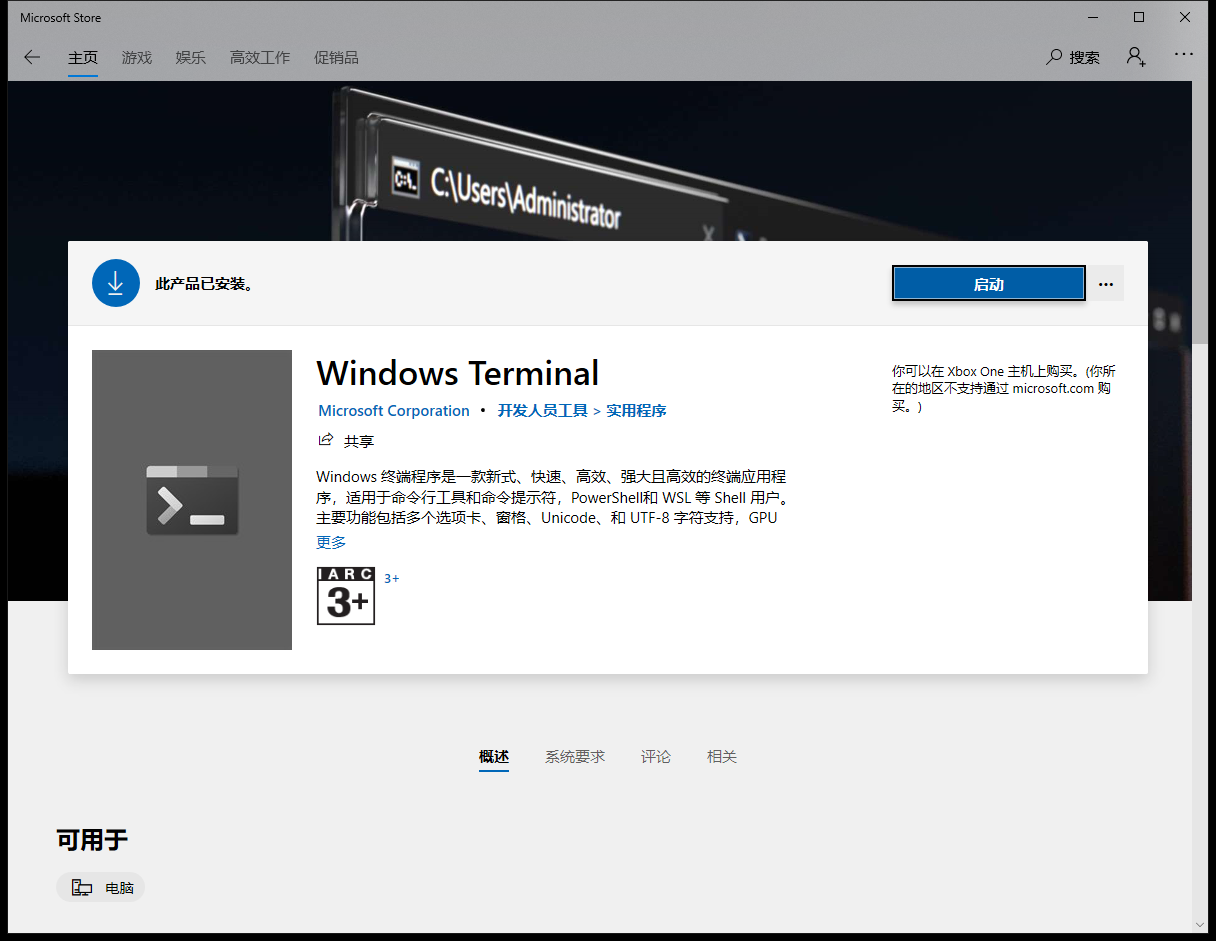Click the Windows Terminal app logo
Screen dimensions: 1216x941
point(192,500)
